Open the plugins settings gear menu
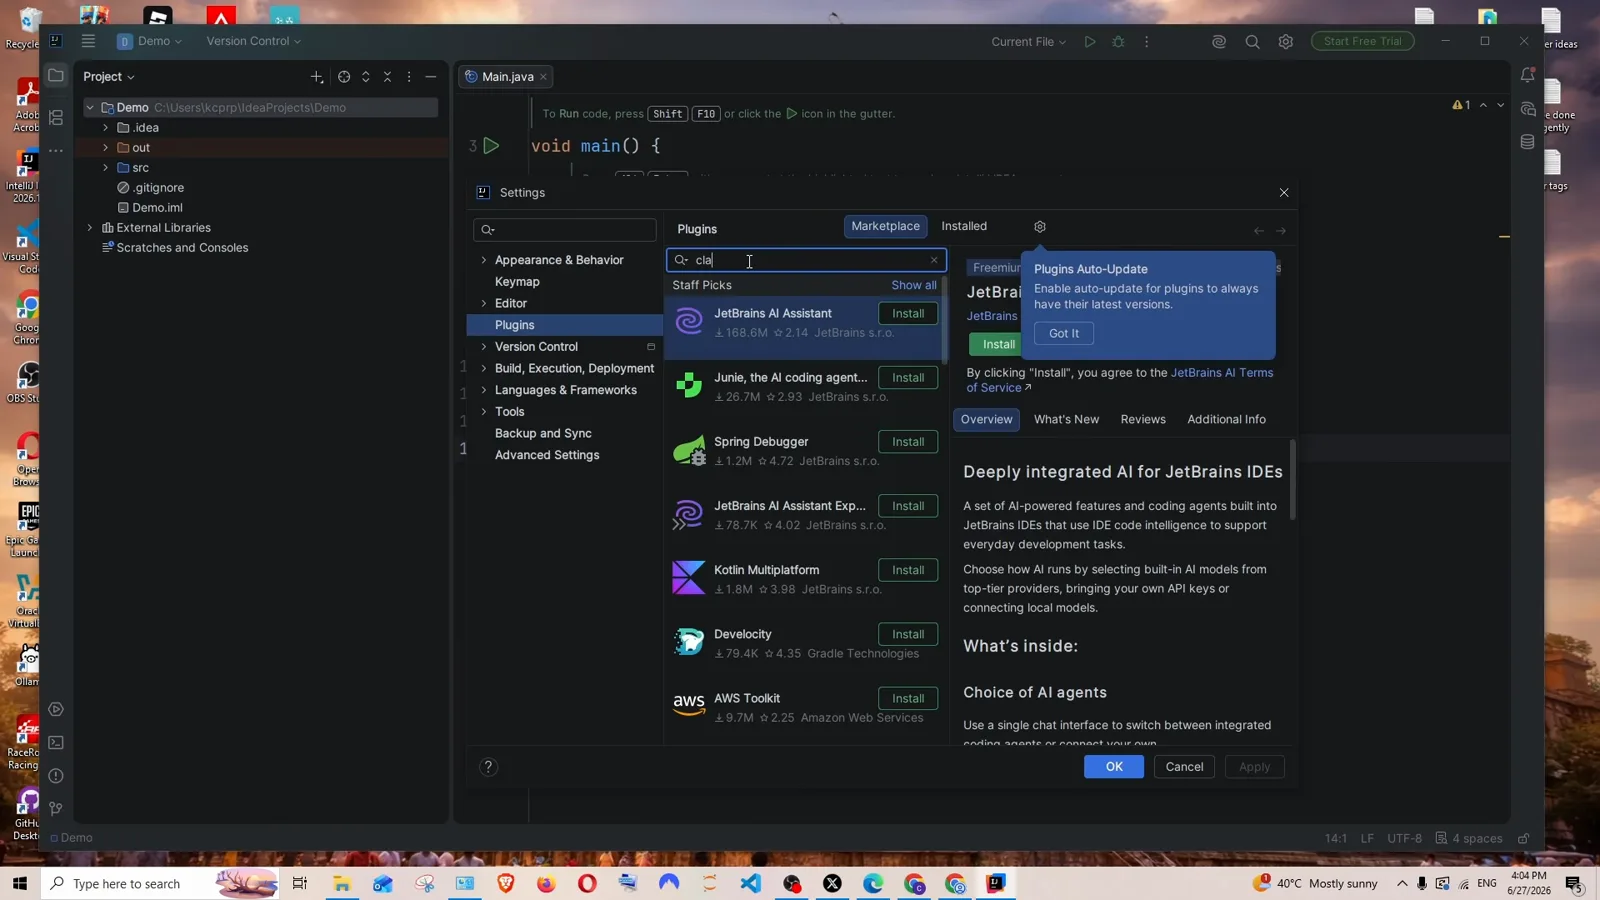 (1040, 227)
